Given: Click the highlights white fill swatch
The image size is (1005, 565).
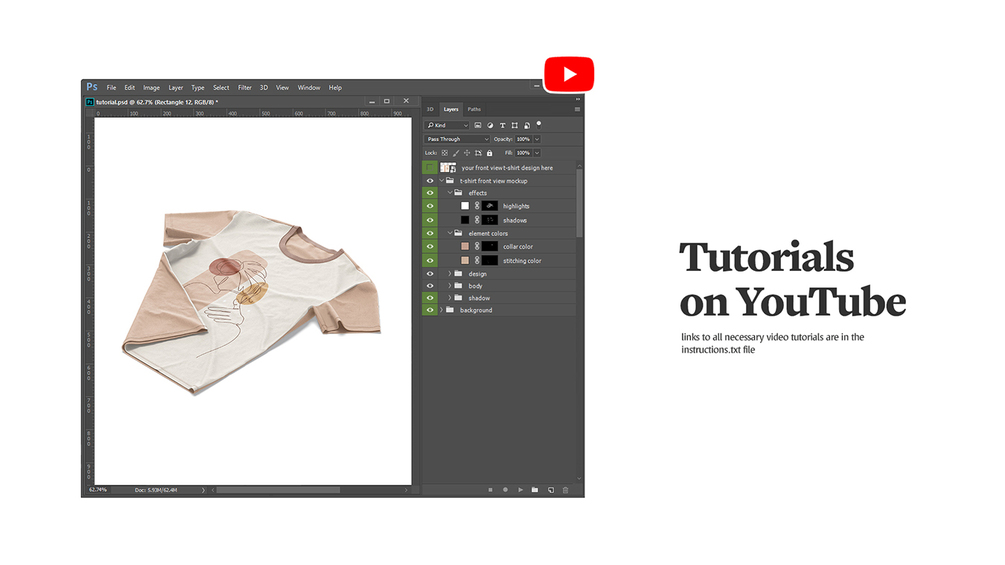Looking at the screenshot, I should pyautogui.click(x=465, y=206).
